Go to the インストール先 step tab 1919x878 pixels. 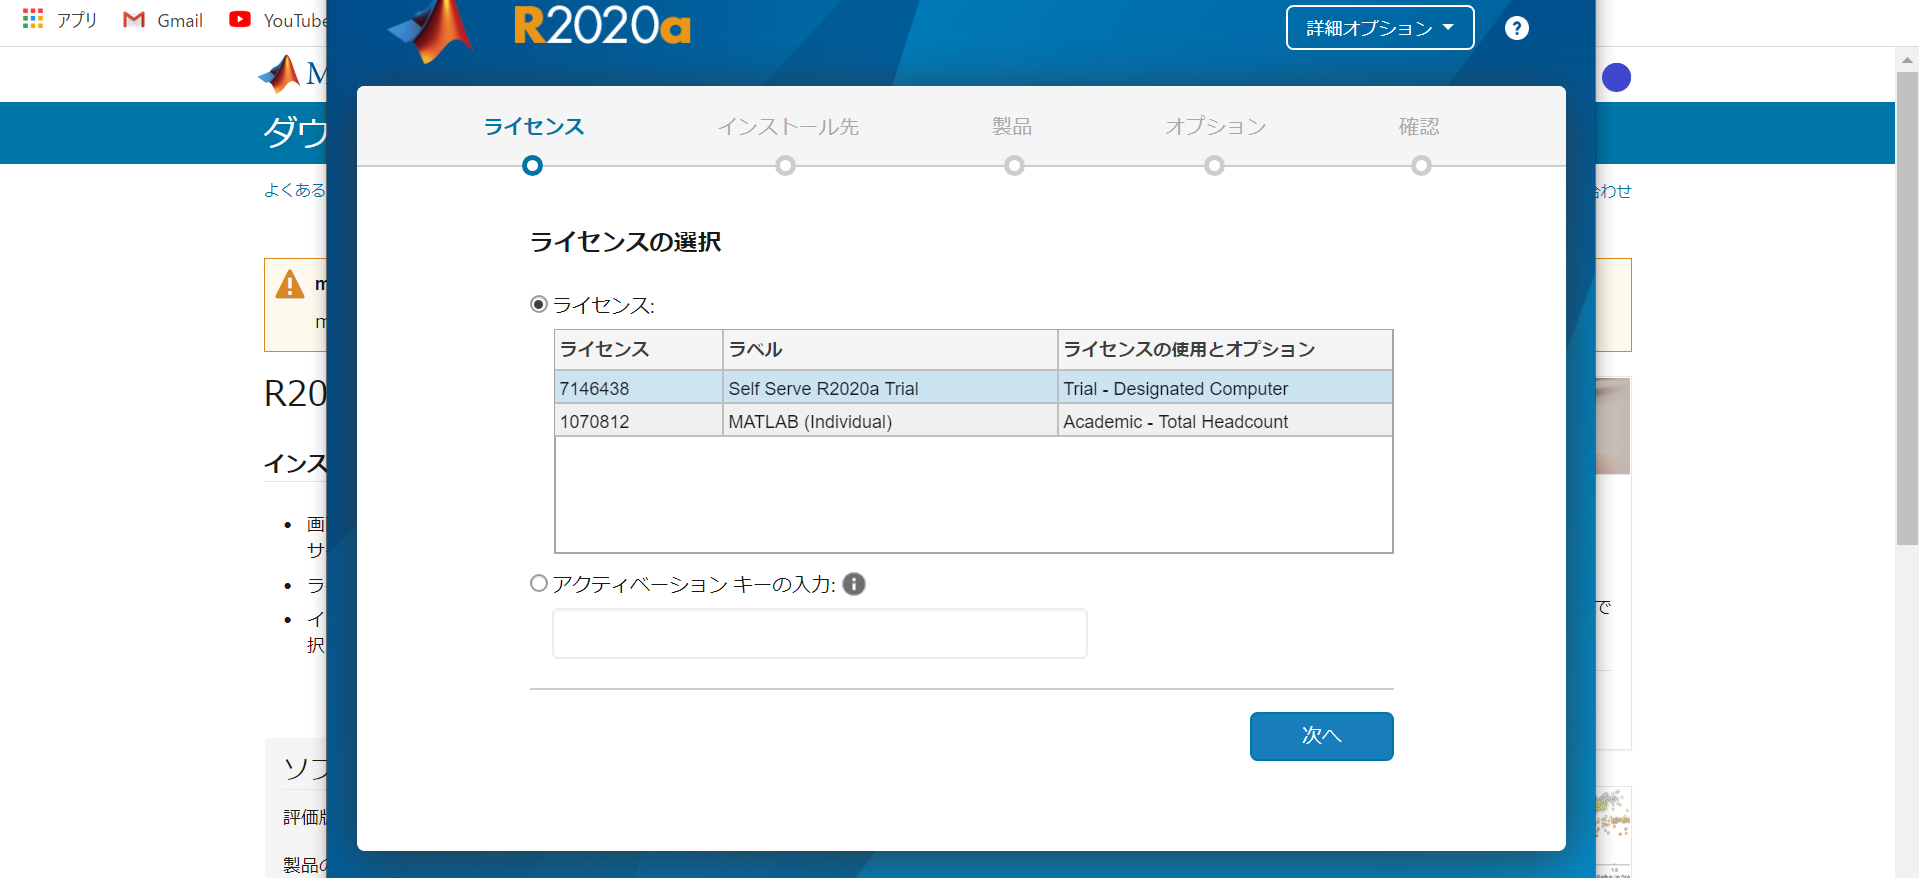[x=788, y=127]
